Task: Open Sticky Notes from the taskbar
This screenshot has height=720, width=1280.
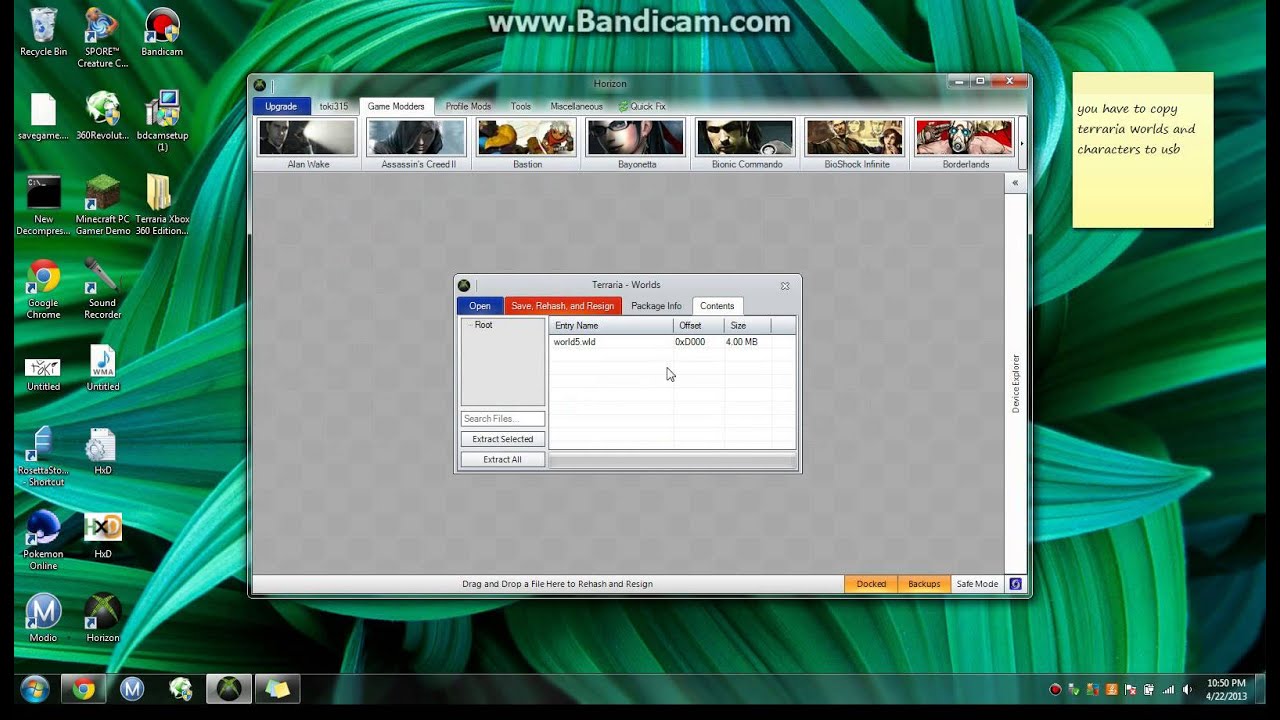Action: [277, 689]
